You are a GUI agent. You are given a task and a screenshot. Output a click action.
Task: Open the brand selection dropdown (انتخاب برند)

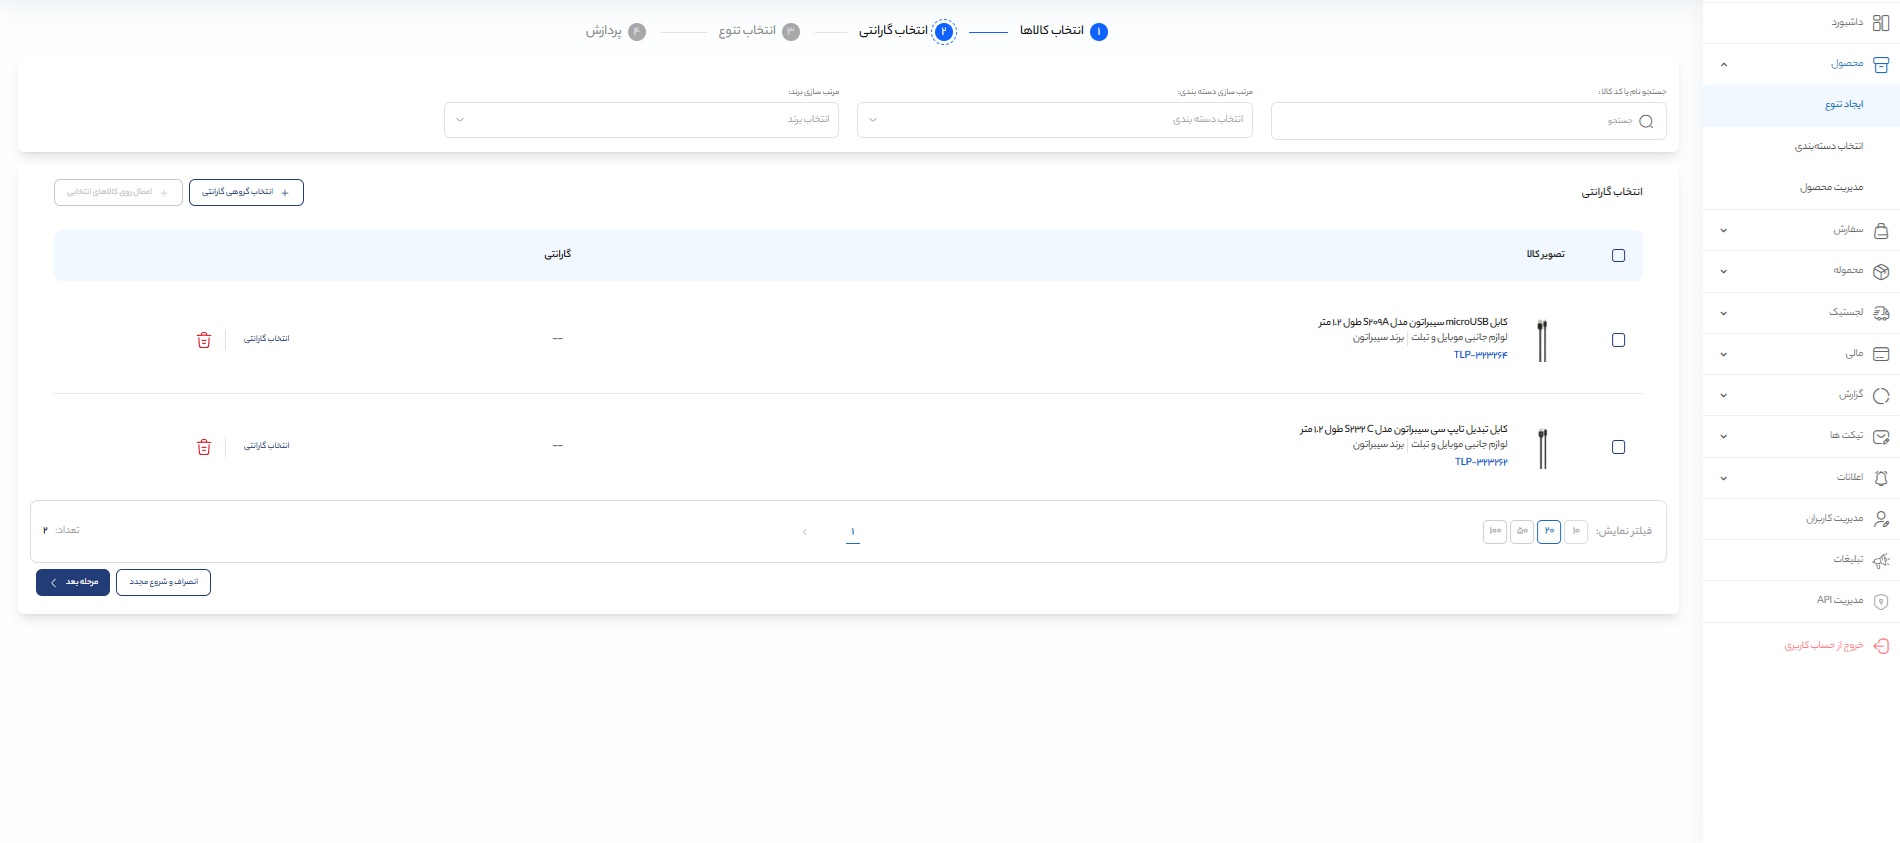(641, 120)
